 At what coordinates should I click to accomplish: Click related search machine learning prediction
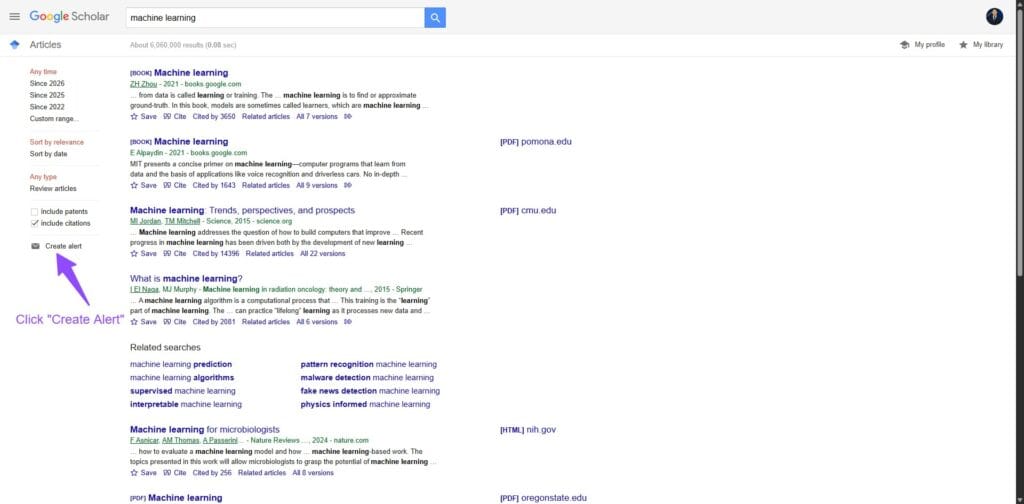click(x=181, y=364)
